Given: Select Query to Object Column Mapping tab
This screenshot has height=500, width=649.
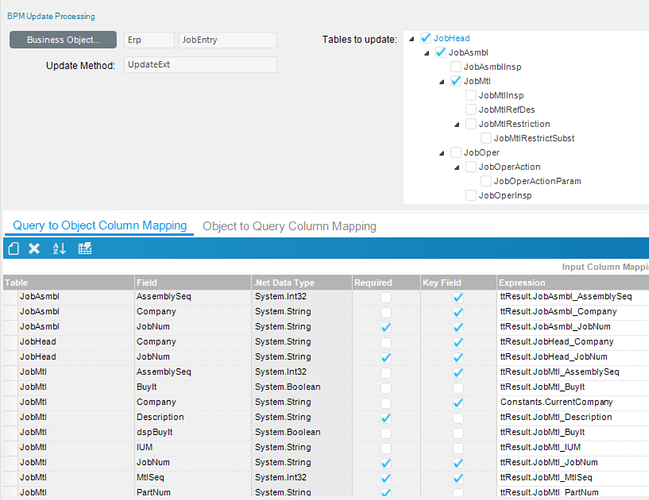Looking at the screenshot, I should tap(100, 226).
